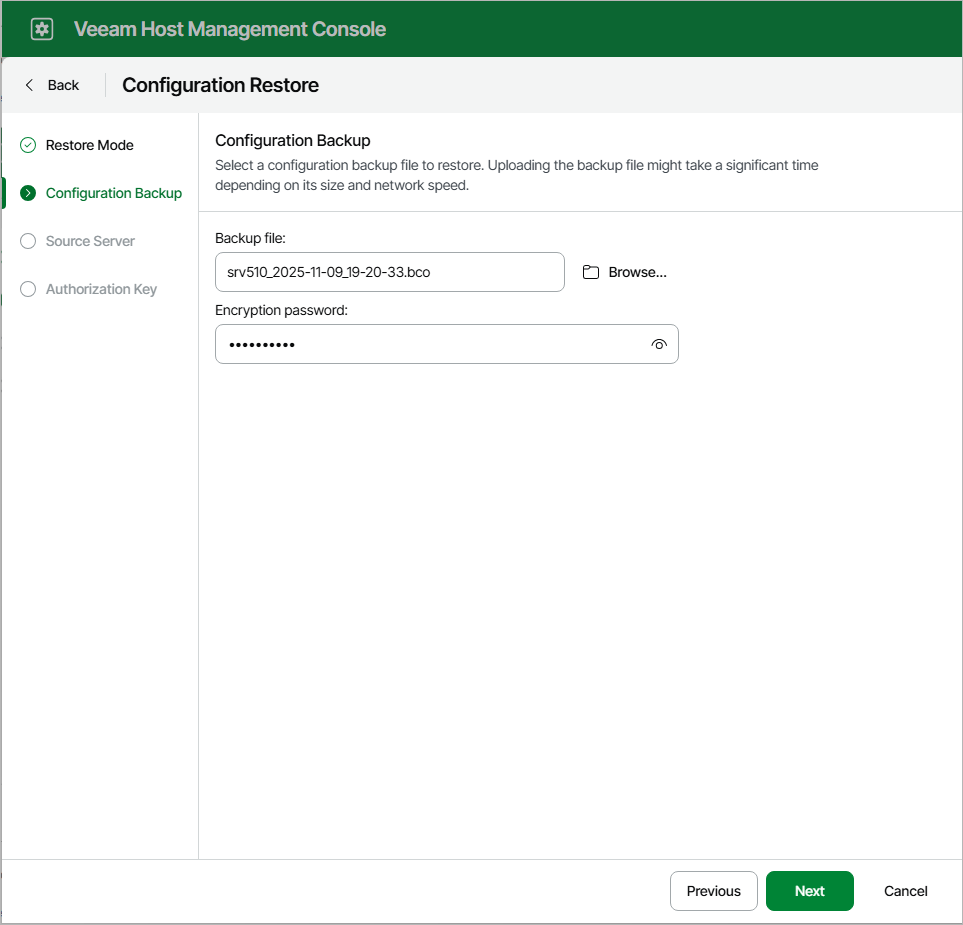Screen dimensions: 963x925
Task: Select the Configuration Backup step in sidebar
Action: 113,193
